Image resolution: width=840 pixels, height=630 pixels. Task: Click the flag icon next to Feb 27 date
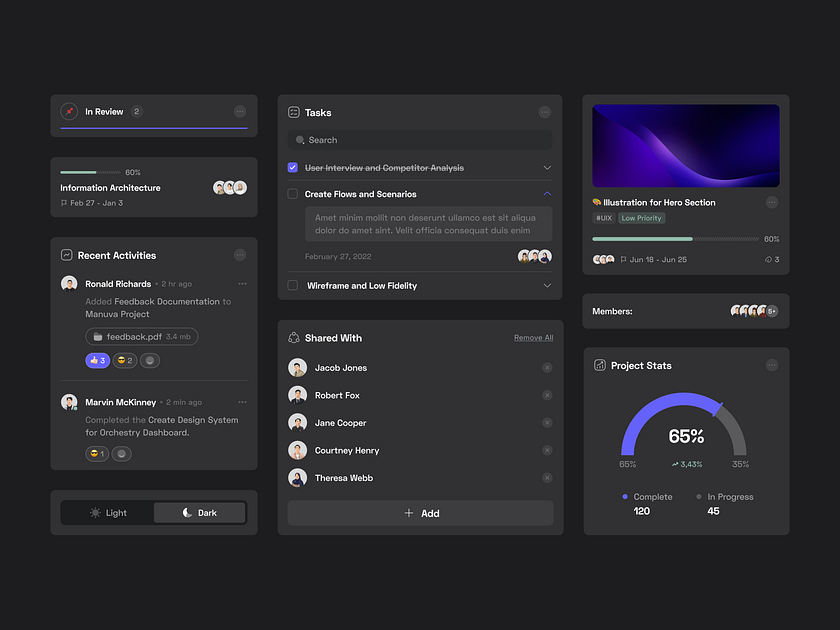[66, 201]
